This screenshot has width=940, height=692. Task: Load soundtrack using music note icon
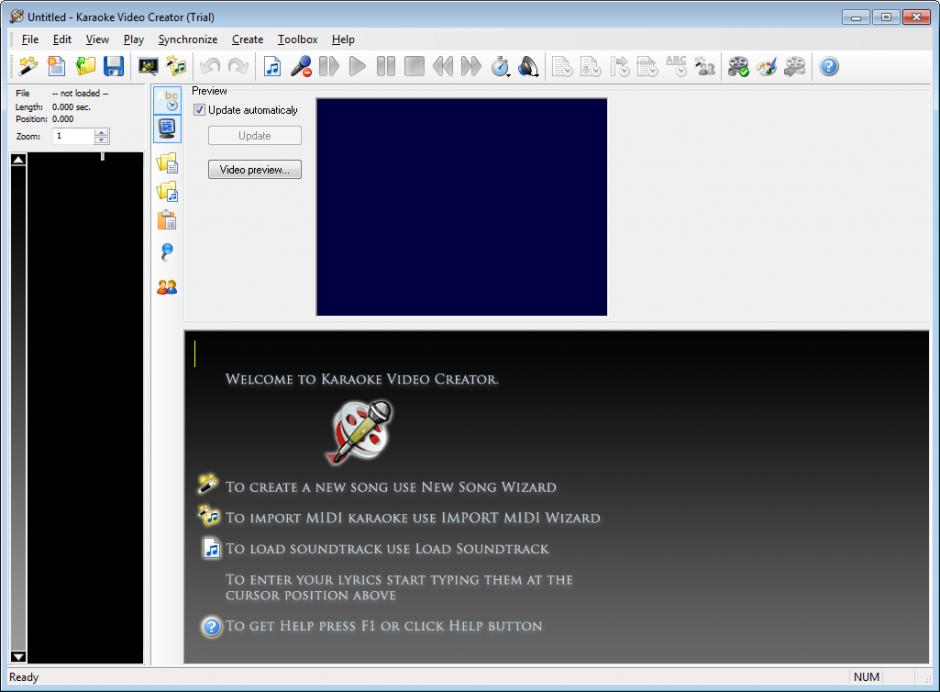(x=272, y=66)
